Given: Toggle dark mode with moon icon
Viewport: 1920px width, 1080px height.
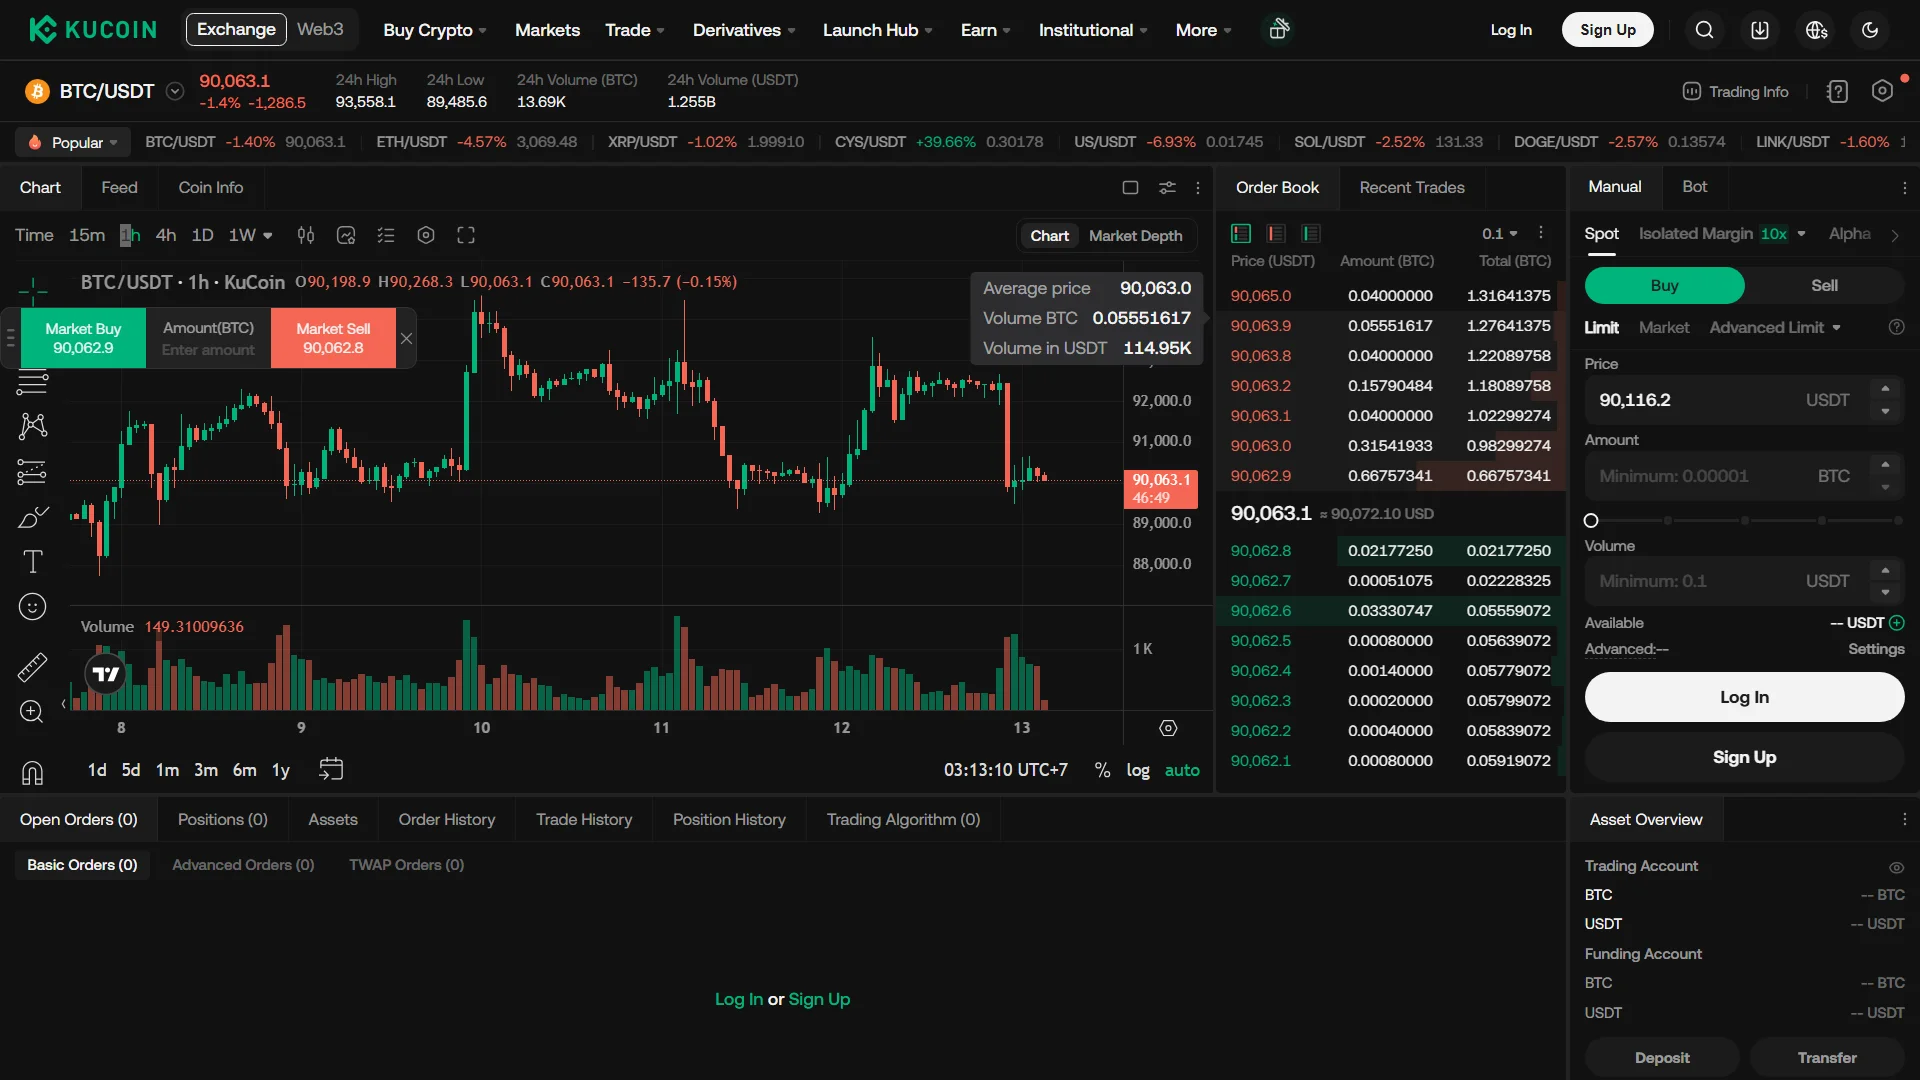Looking at the screenshot, I should [1869, 30].
